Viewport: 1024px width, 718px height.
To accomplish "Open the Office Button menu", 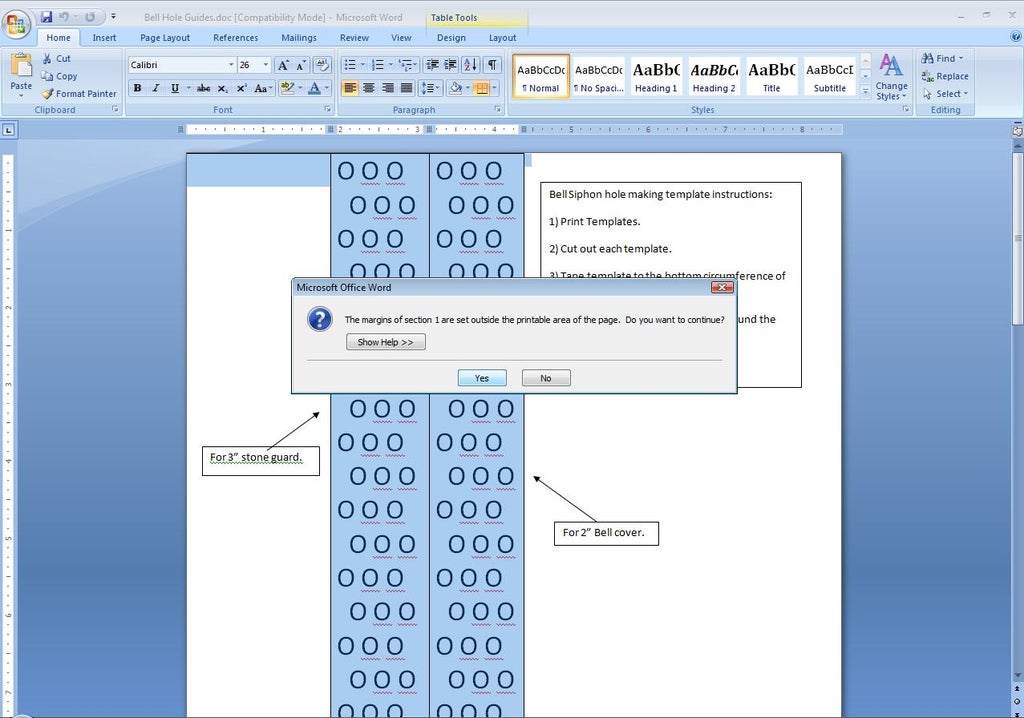I will (x=16, y=24).
